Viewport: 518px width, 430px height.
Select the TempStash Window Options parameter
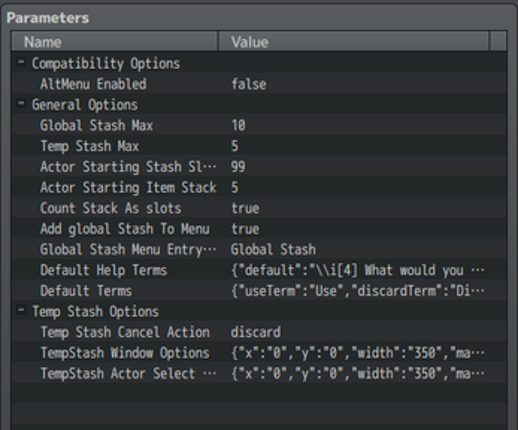[125, 353]
